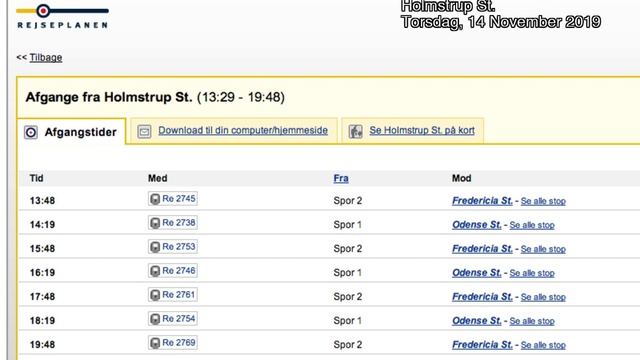Click the train icon for Re 2761
Screen dimensions: 640x360
155,295
